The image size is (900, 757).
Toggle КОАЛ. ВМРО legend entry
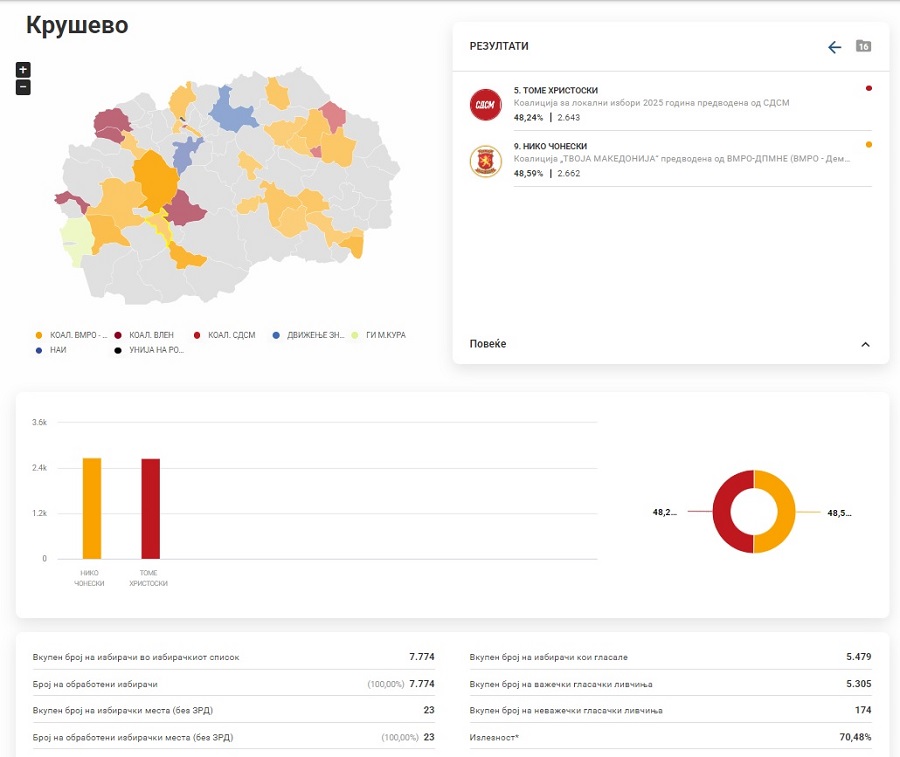pos(72,335)
